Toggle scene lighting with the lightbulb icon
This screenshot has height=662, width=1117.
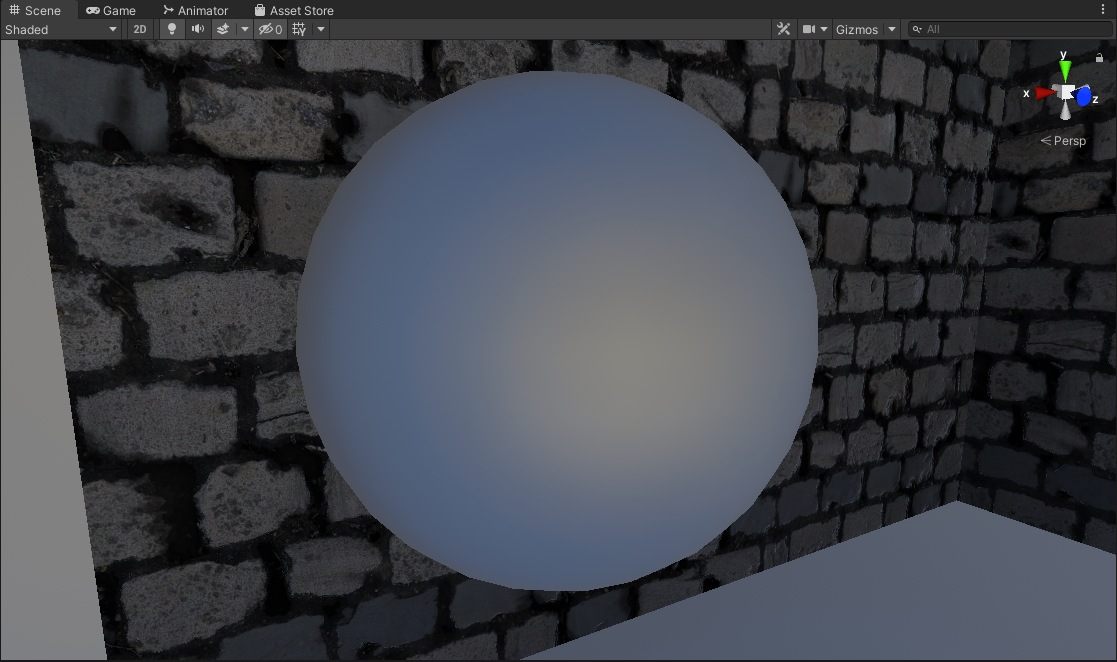tap(172, 29)
